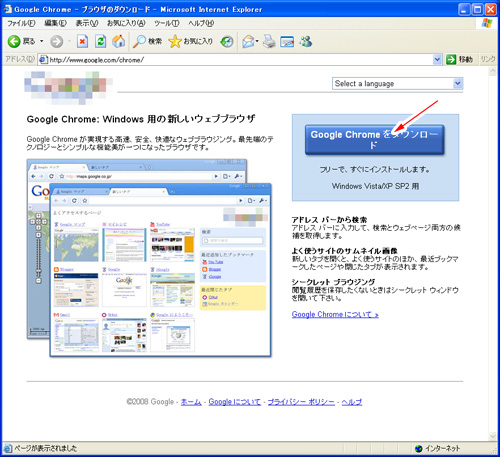This screenshot has height=457, width=500.
Task: Open Back button history dropdown arrow
Action: [42, 41]
